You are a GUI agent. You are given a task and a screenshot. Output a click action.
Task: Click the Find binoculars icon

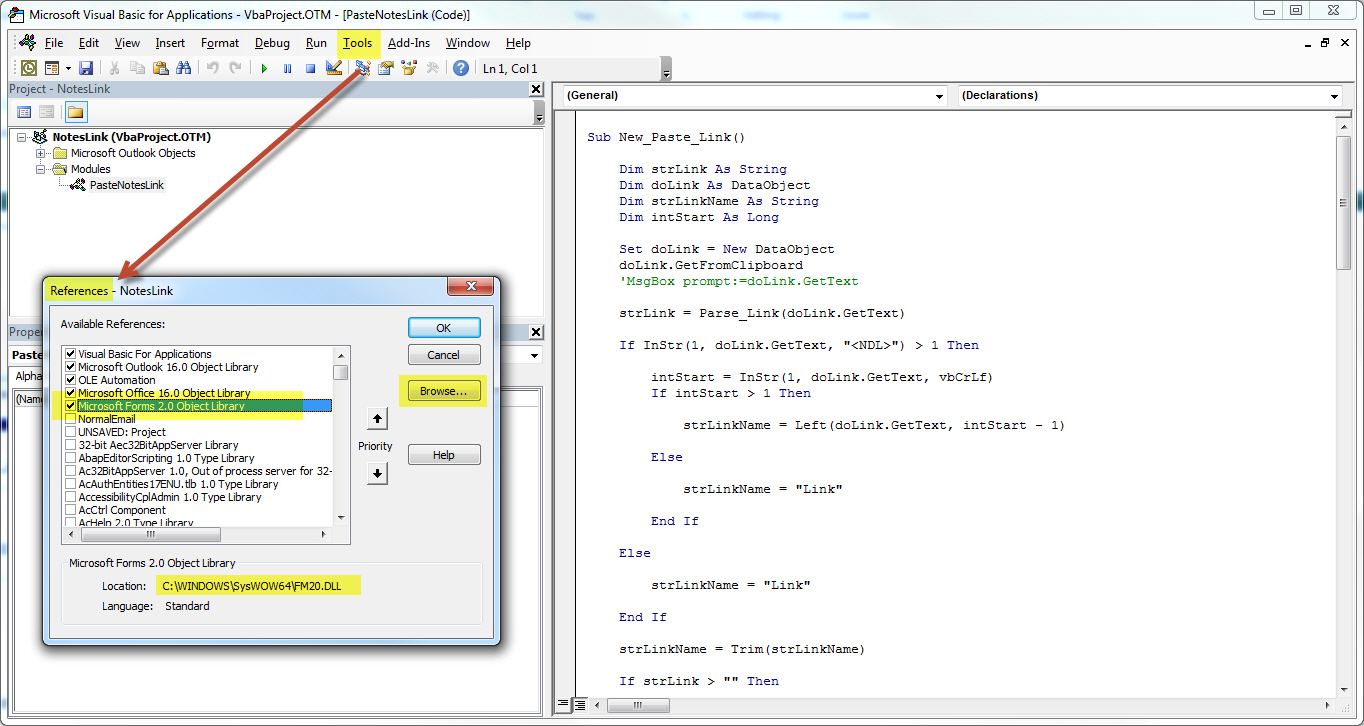click(x=183, y=68)
